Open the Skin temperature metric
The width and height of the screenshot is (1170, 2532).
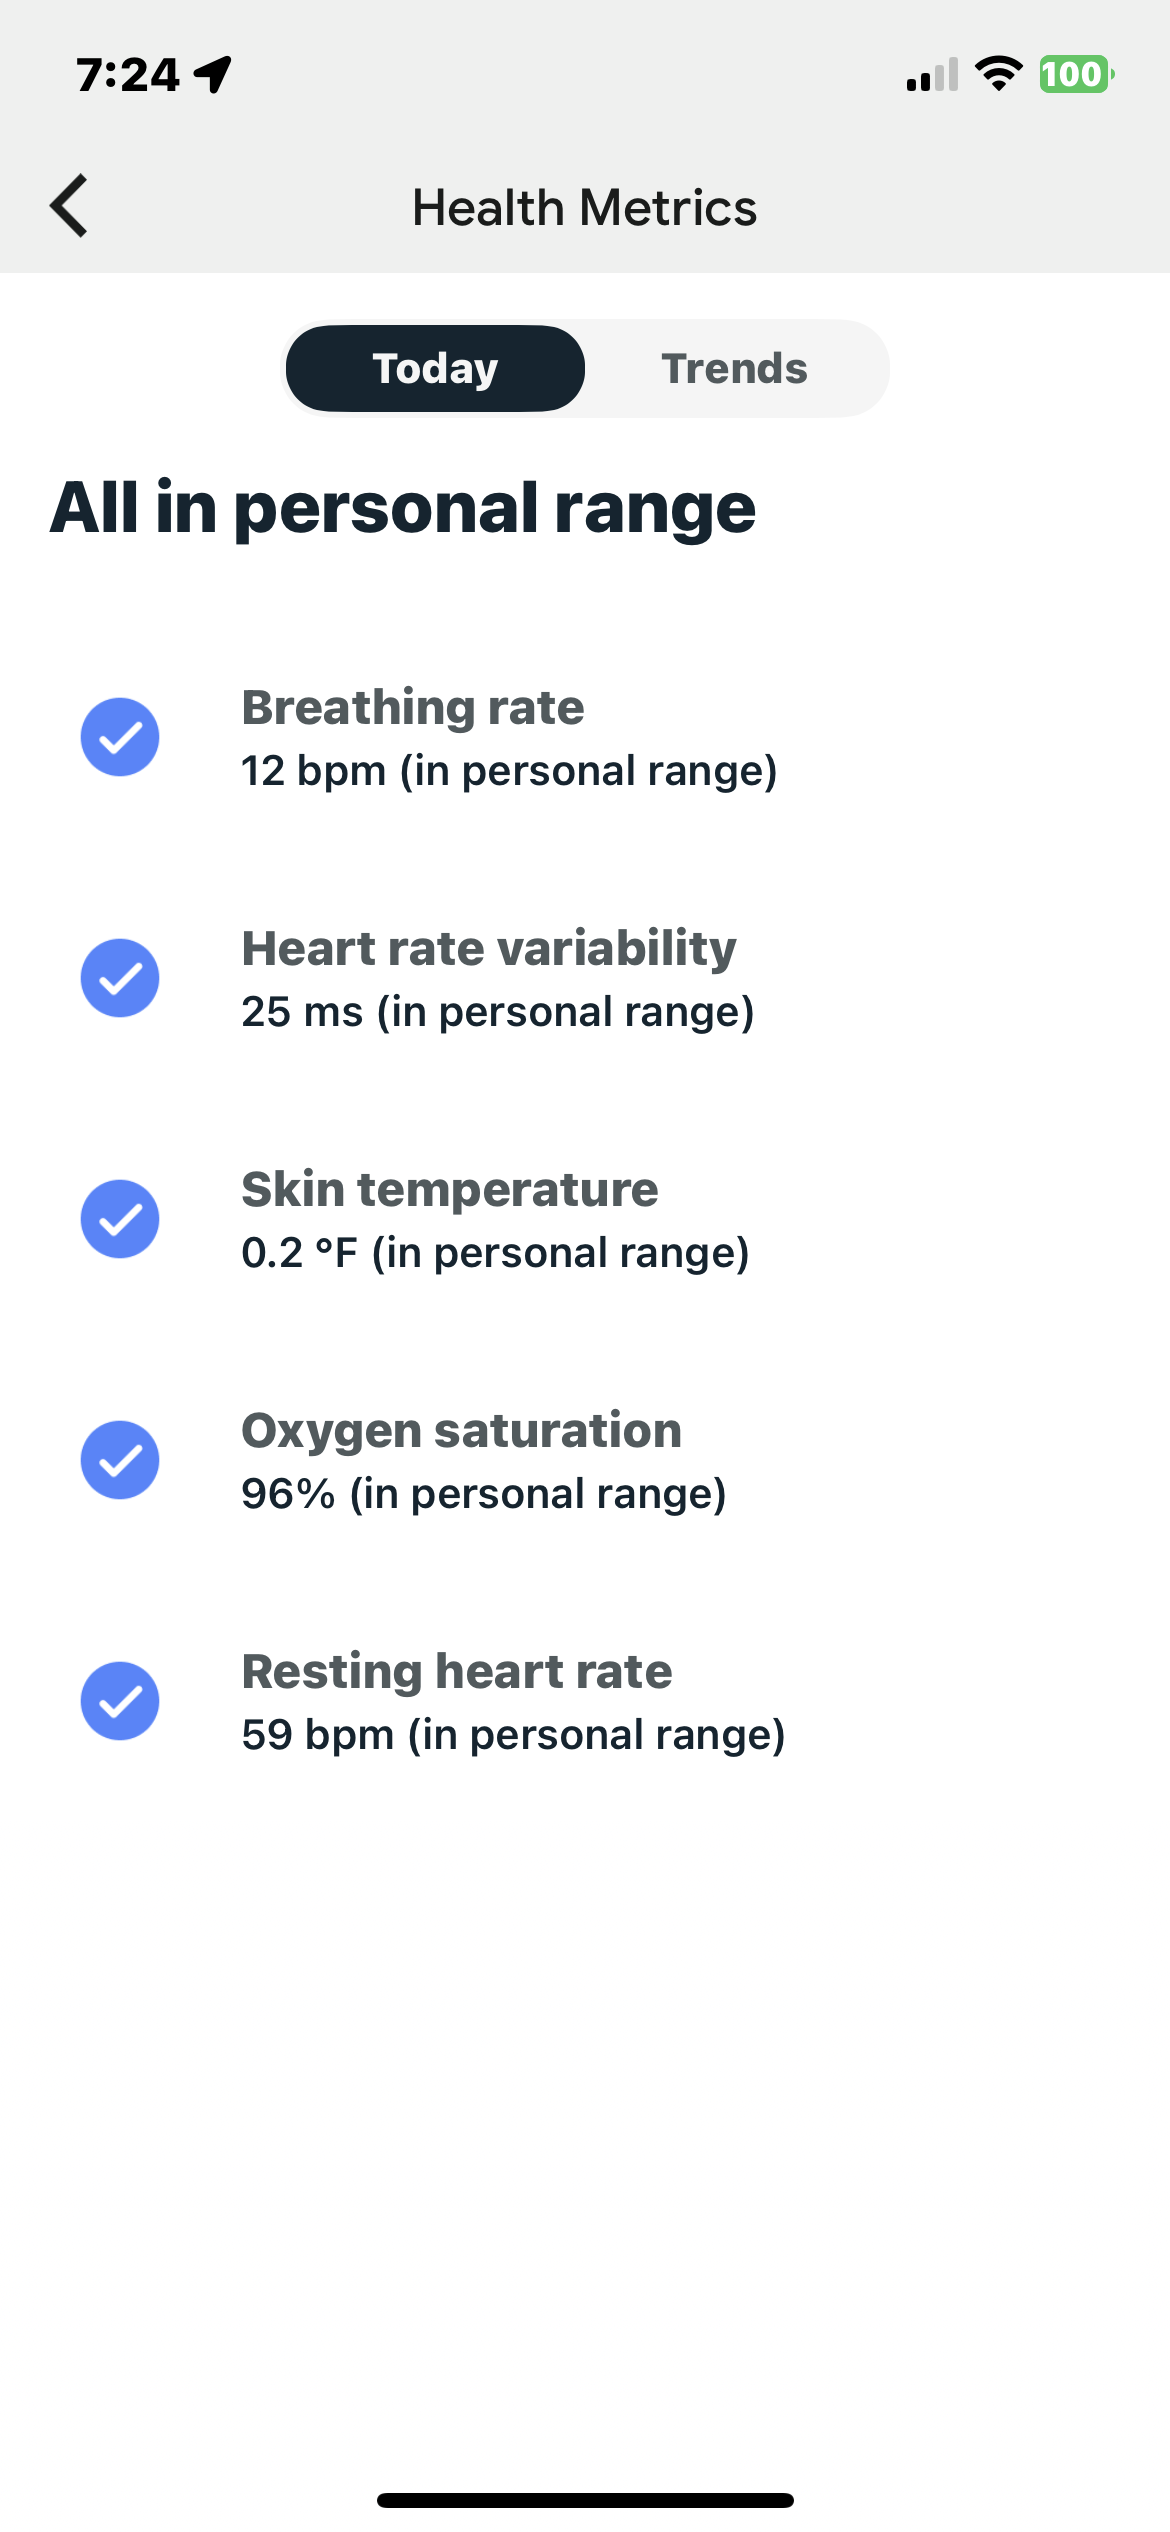(x=495, y=1220)
